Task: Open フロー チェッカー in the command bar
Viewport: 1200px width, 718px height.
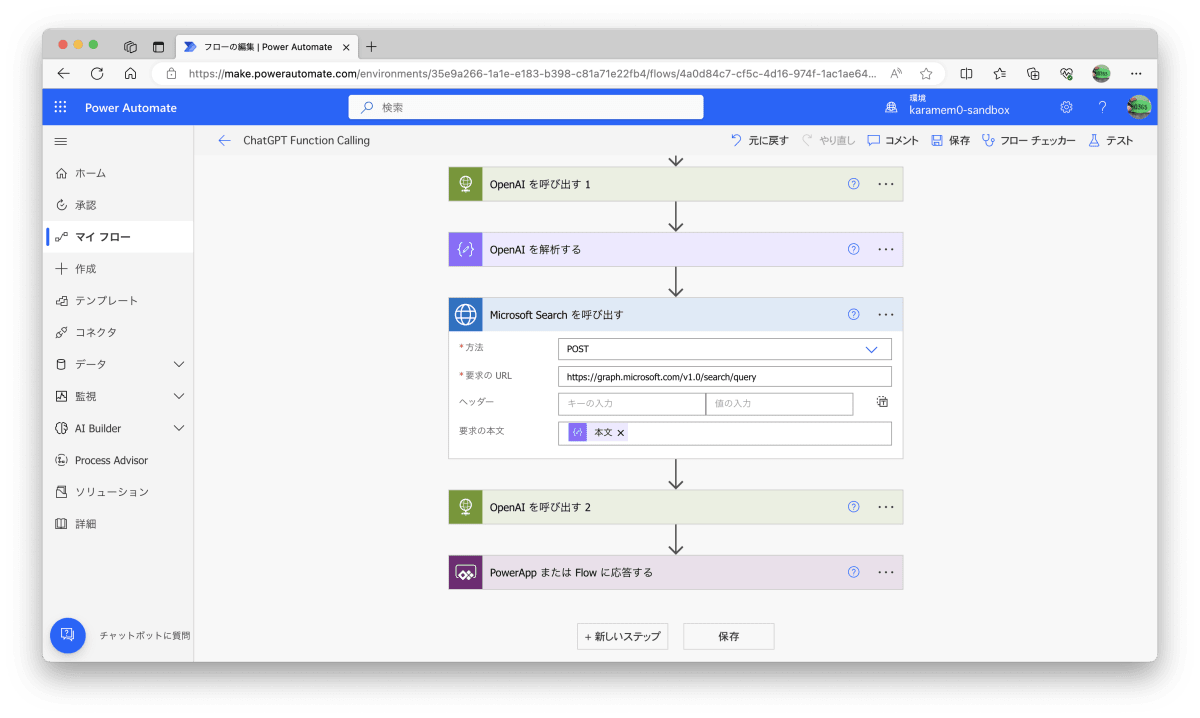Action: 1028,141
